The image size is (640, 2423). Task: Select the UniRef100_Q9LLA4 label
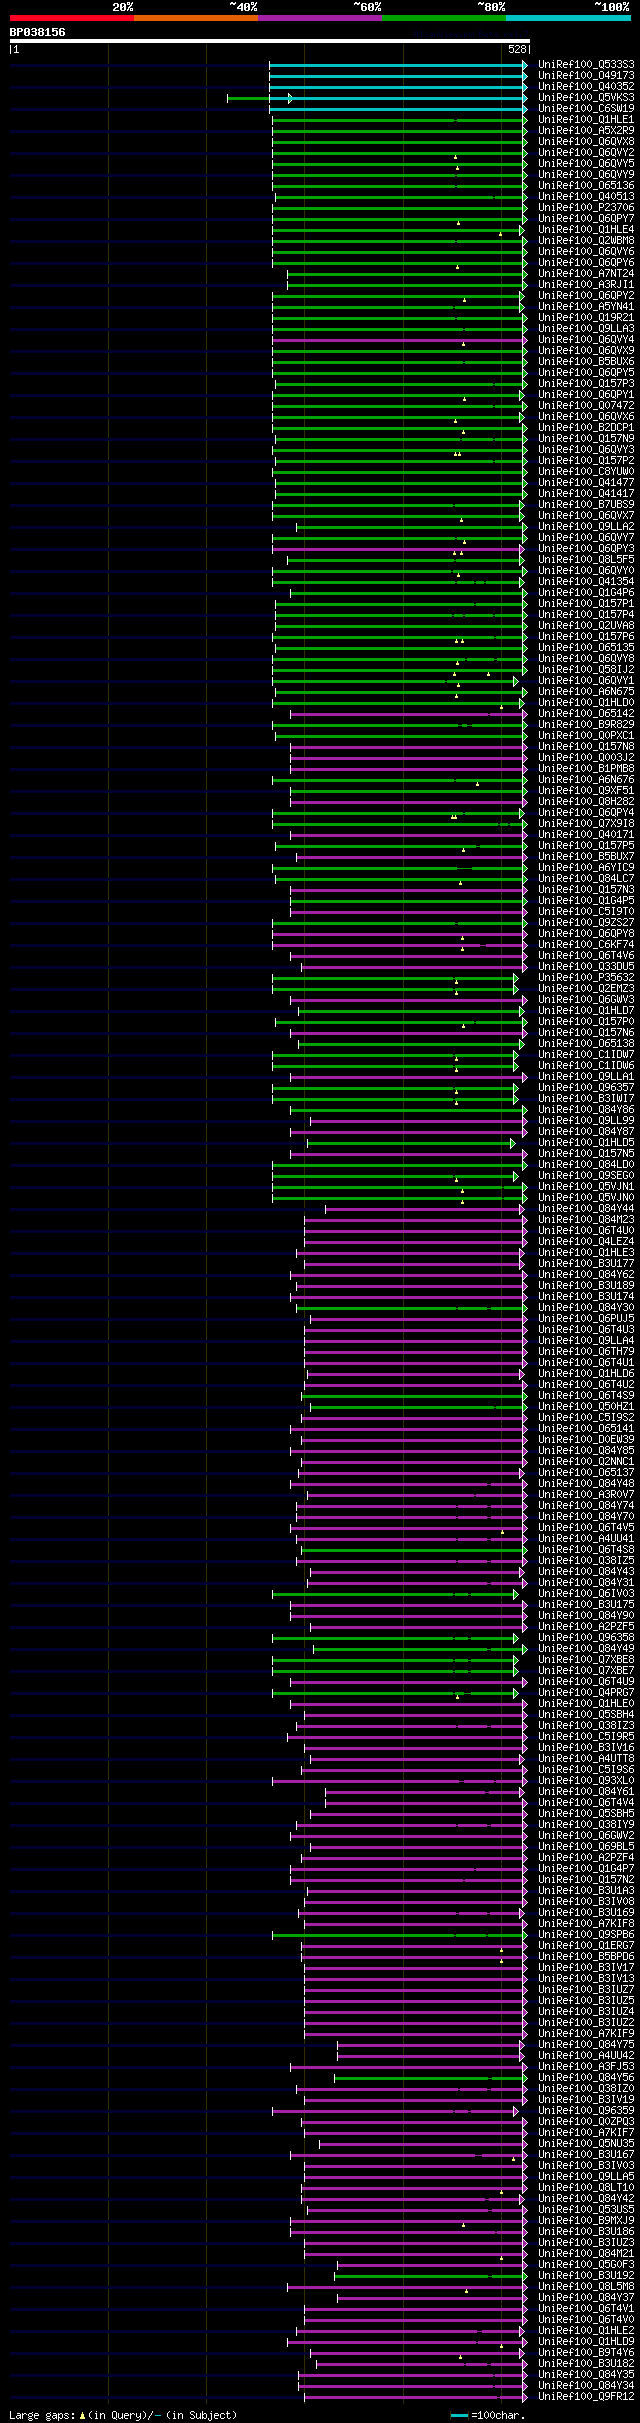[x=586, y=1340]
